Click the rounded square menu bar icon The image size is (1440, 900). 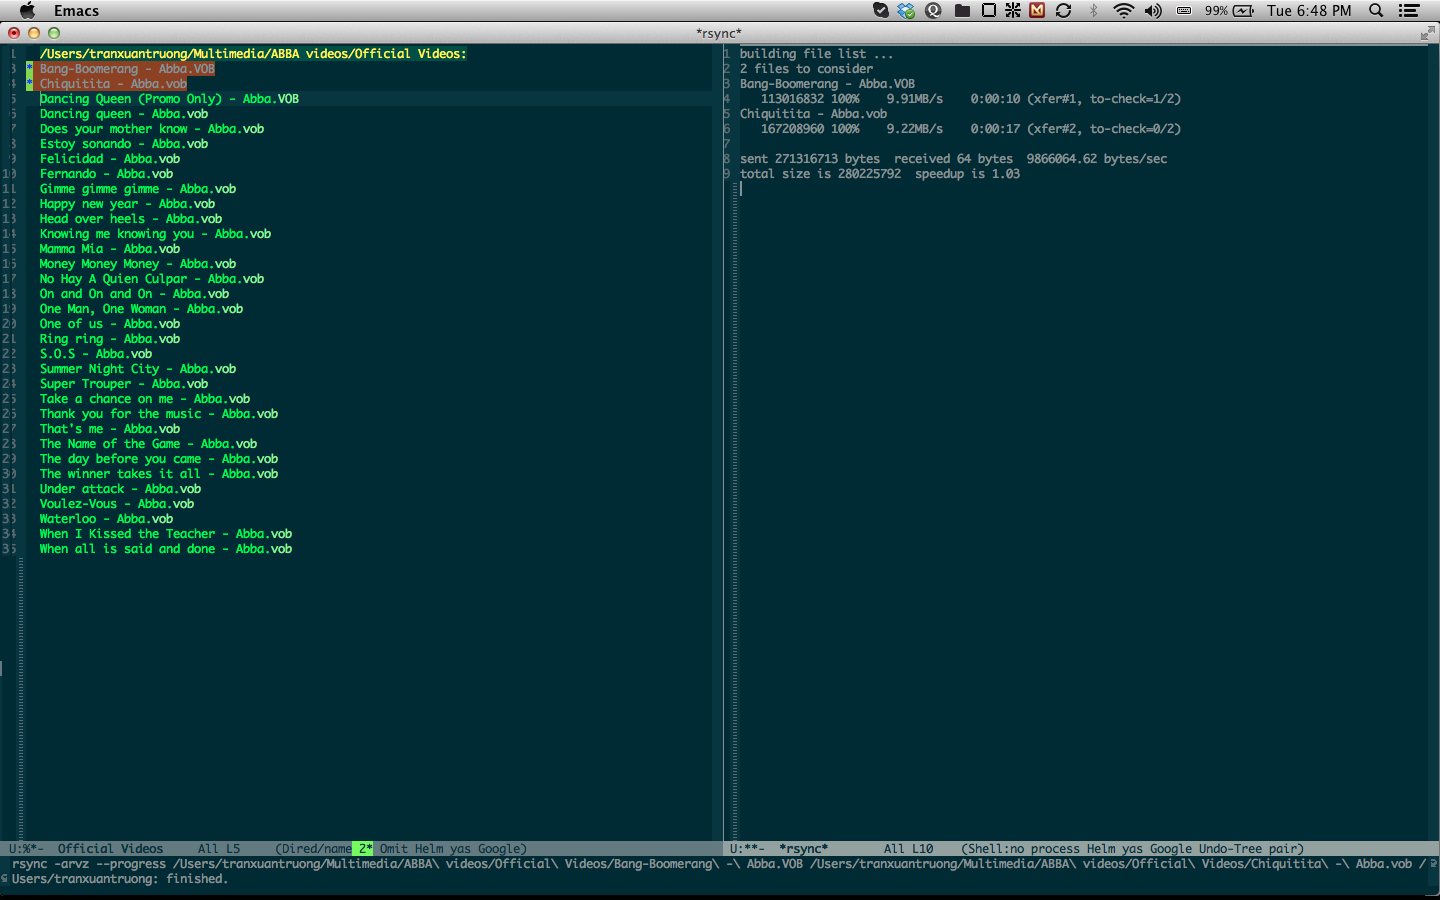click(x=988, y=10)
